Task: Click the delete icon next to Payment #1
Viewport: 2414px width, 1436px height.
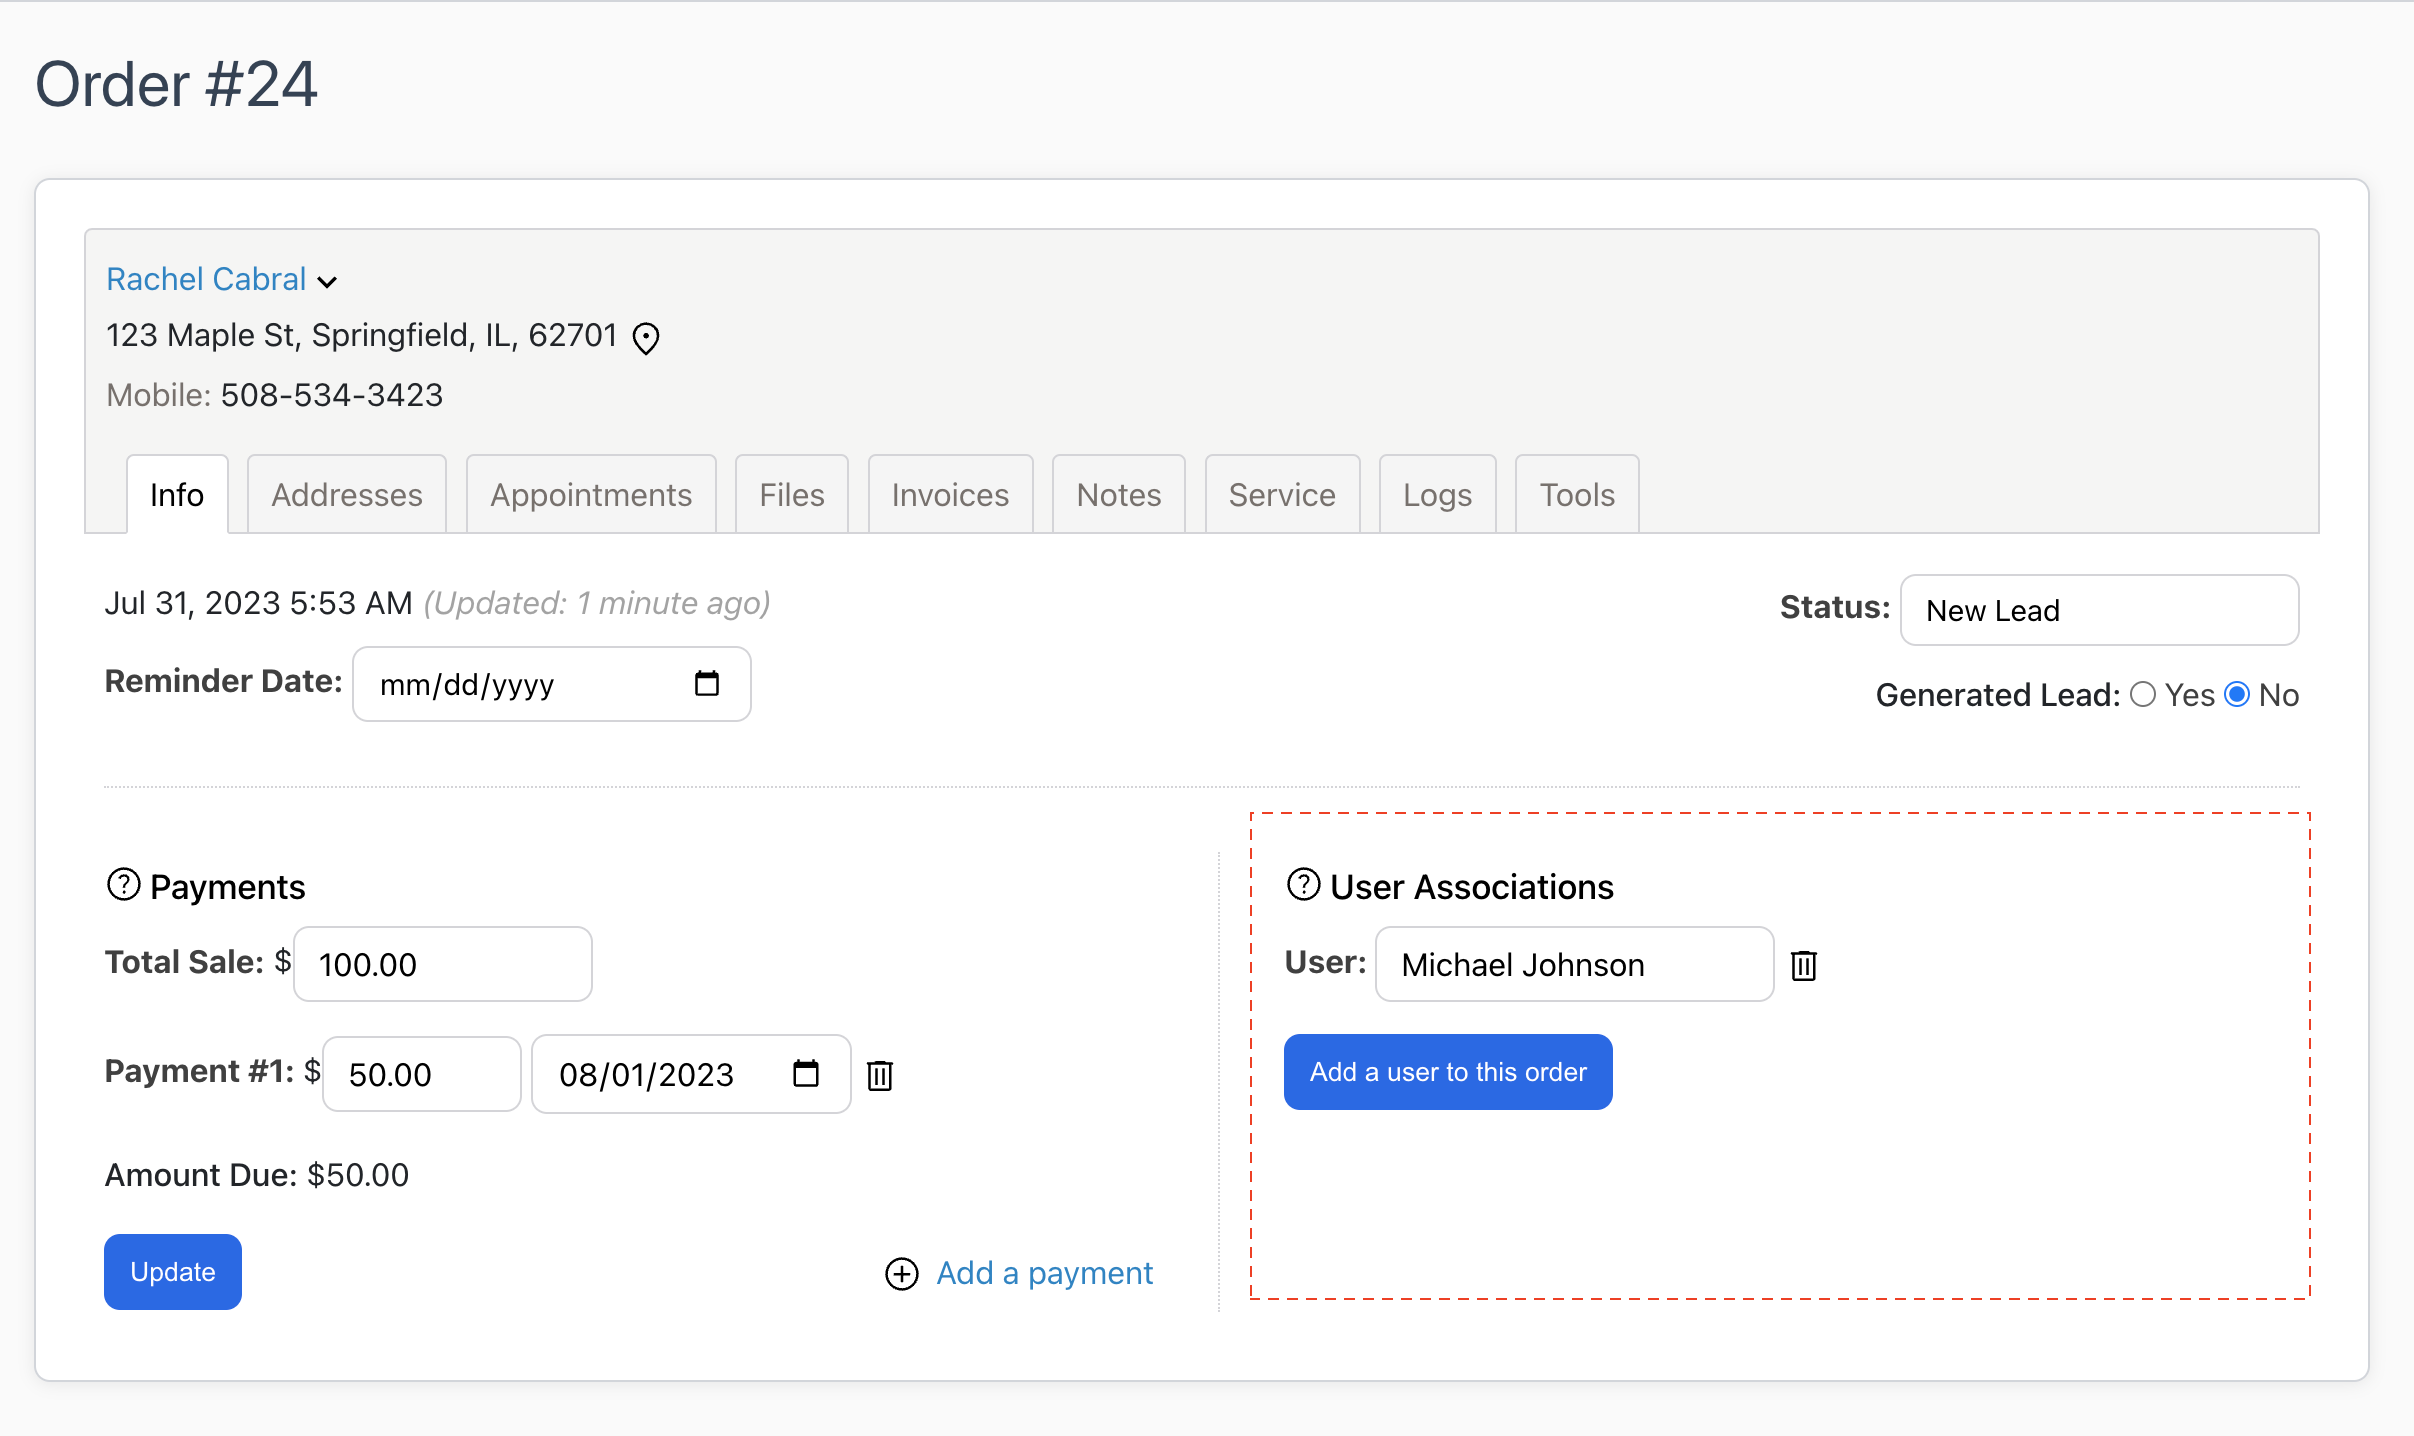Action: point(884,1075)
